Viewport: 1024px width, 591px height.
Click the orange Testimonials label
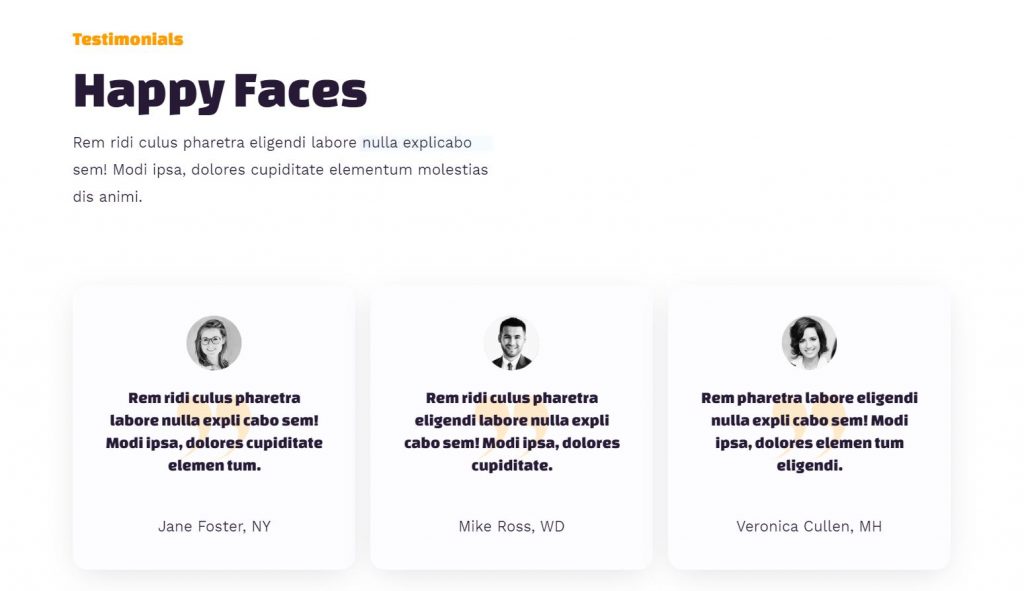(128, 39)
